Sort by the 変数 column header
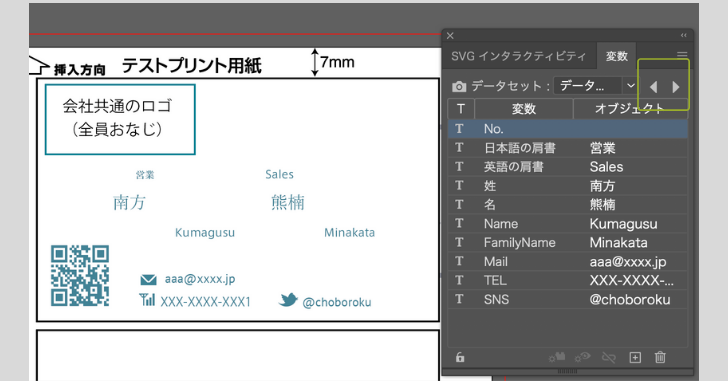This screenshot has height=381, width=728. click(524, 109)
